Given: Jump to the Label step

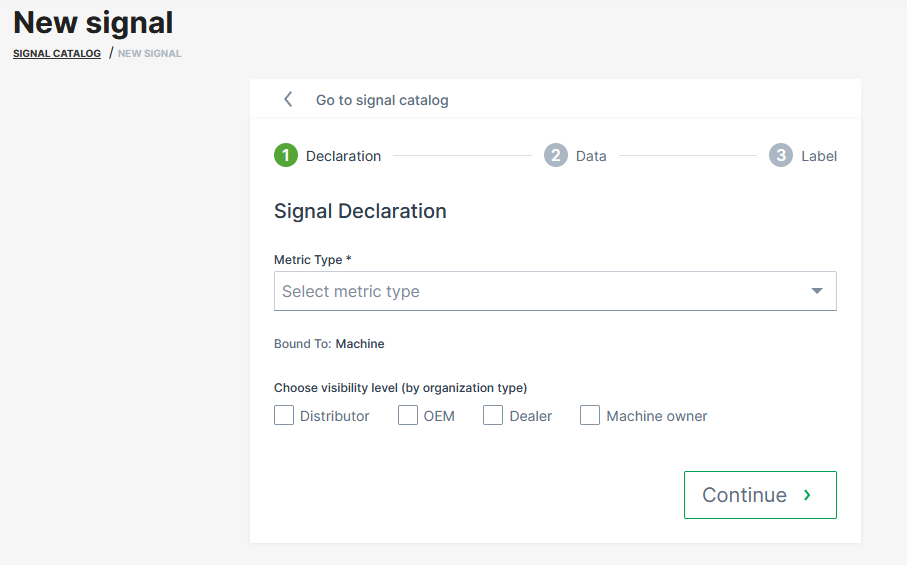Looking at the screenshot, I should tap(819, 156).
